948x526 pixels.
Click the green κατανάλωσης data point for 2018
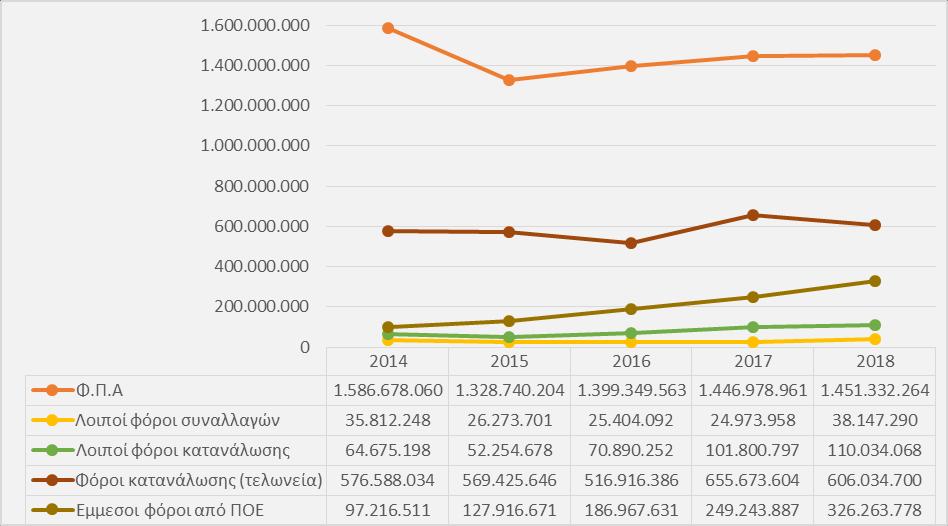[x=875, y=325]
